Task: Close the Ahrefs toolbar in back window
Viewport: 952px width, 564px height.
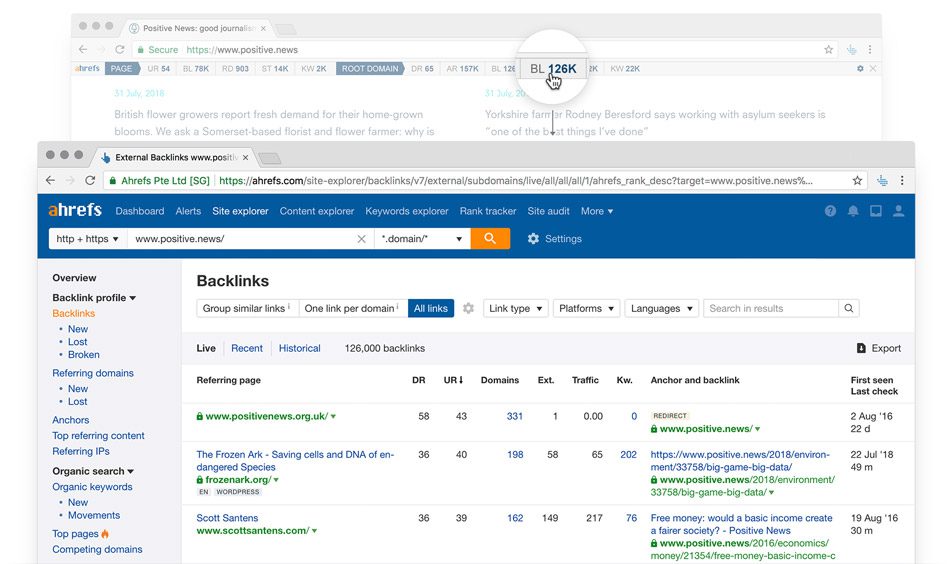Action: pyautogui.click(x=872, y=69)
